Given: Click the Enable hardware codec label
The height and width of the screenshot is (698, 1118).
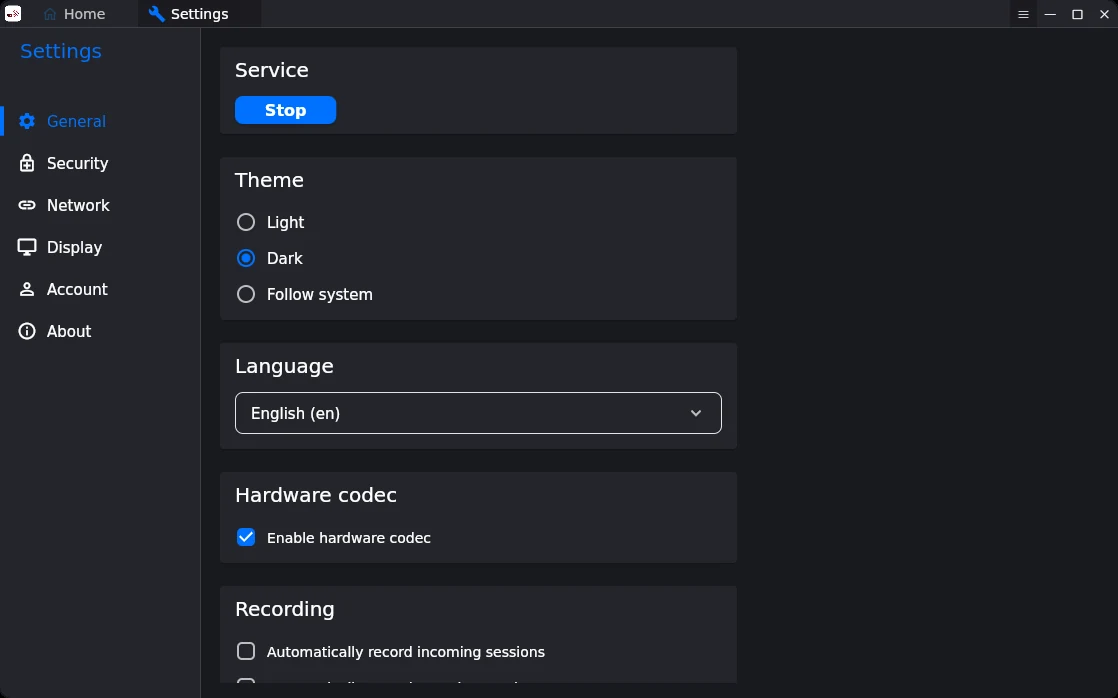Looking at the screenshot, I should (x=349, y=538).
